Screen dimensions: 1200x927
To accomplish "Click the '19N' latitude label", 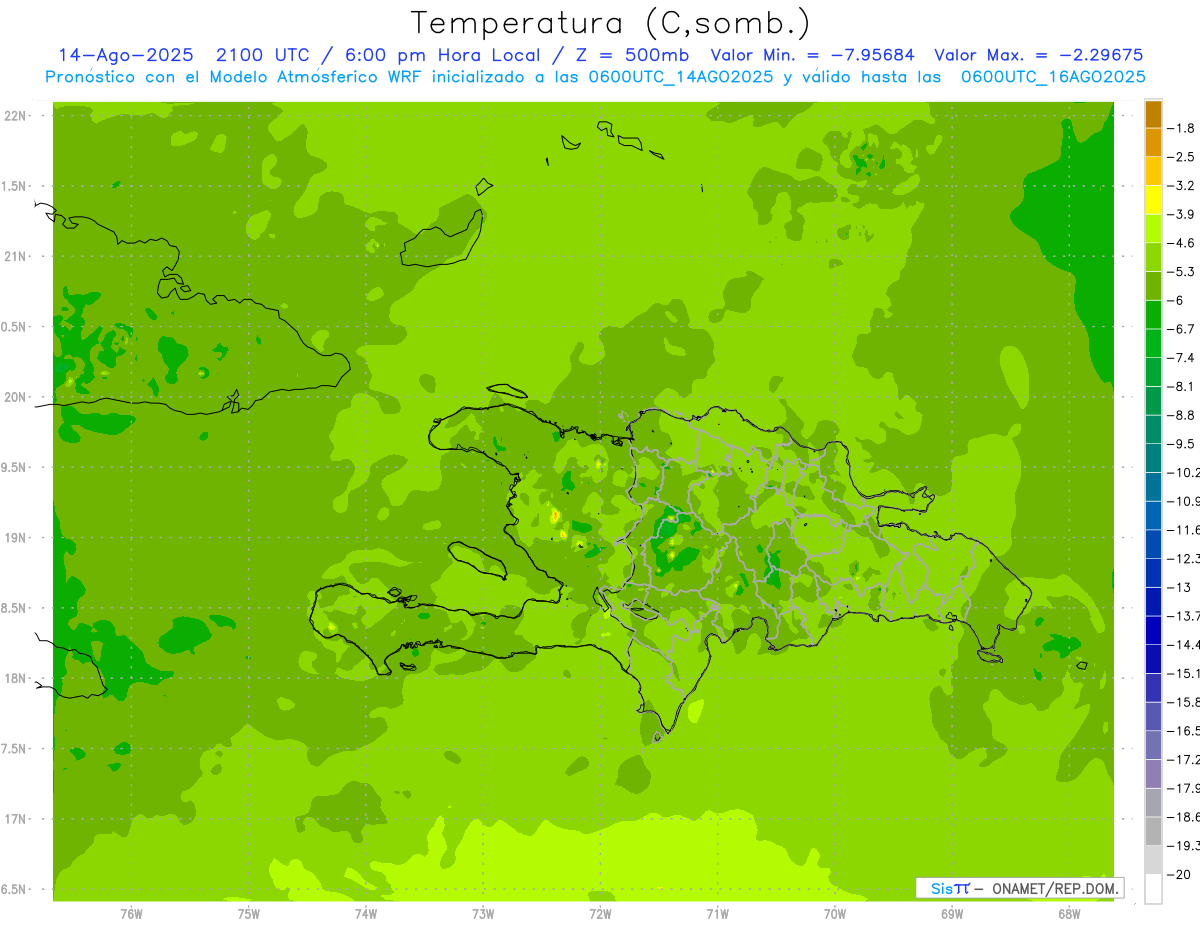I will [x=15, y=538].
